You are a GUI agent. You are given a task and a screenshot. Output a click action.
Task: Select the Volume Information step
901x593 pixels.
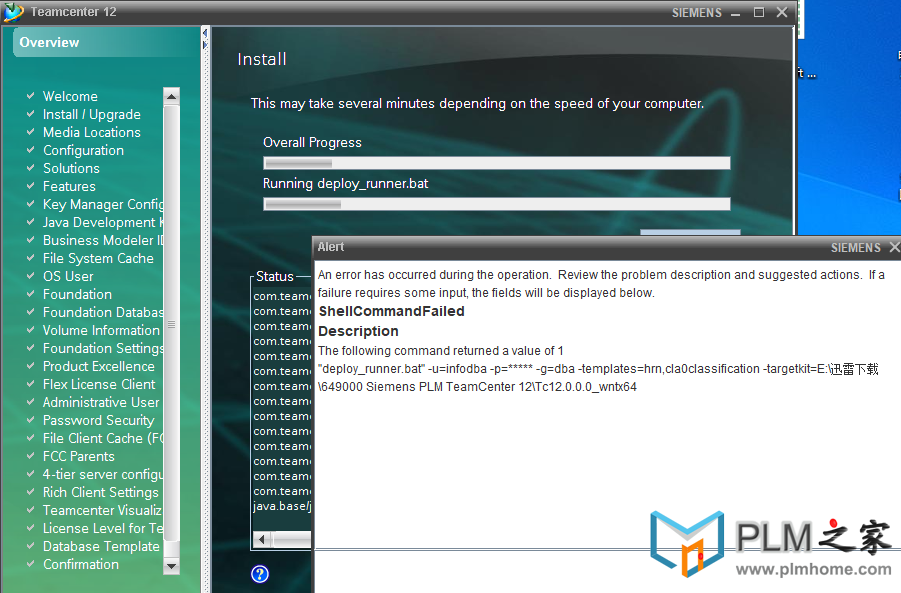pyautogui.click(x=101, y=330)
